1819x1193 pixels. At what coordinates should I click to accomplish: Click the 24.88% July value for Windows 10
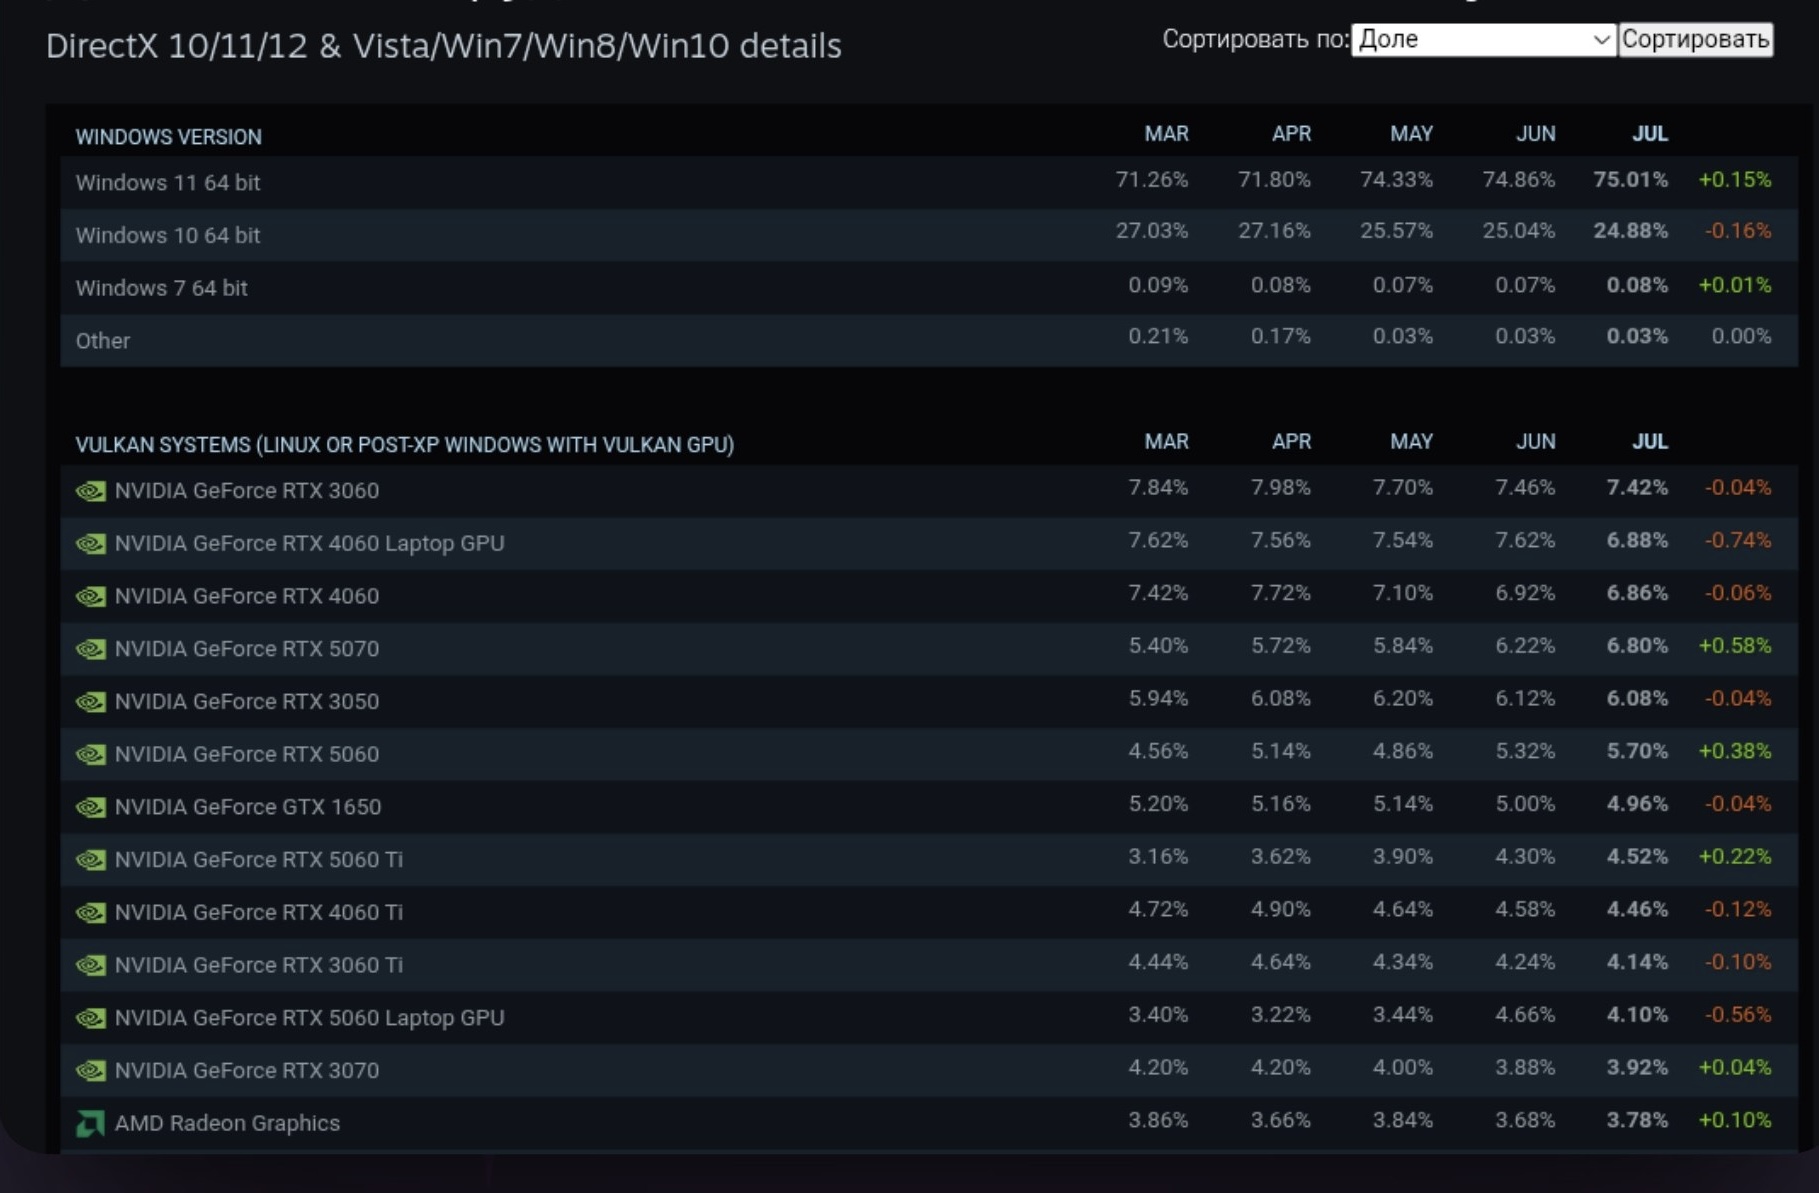(1631, 231)
